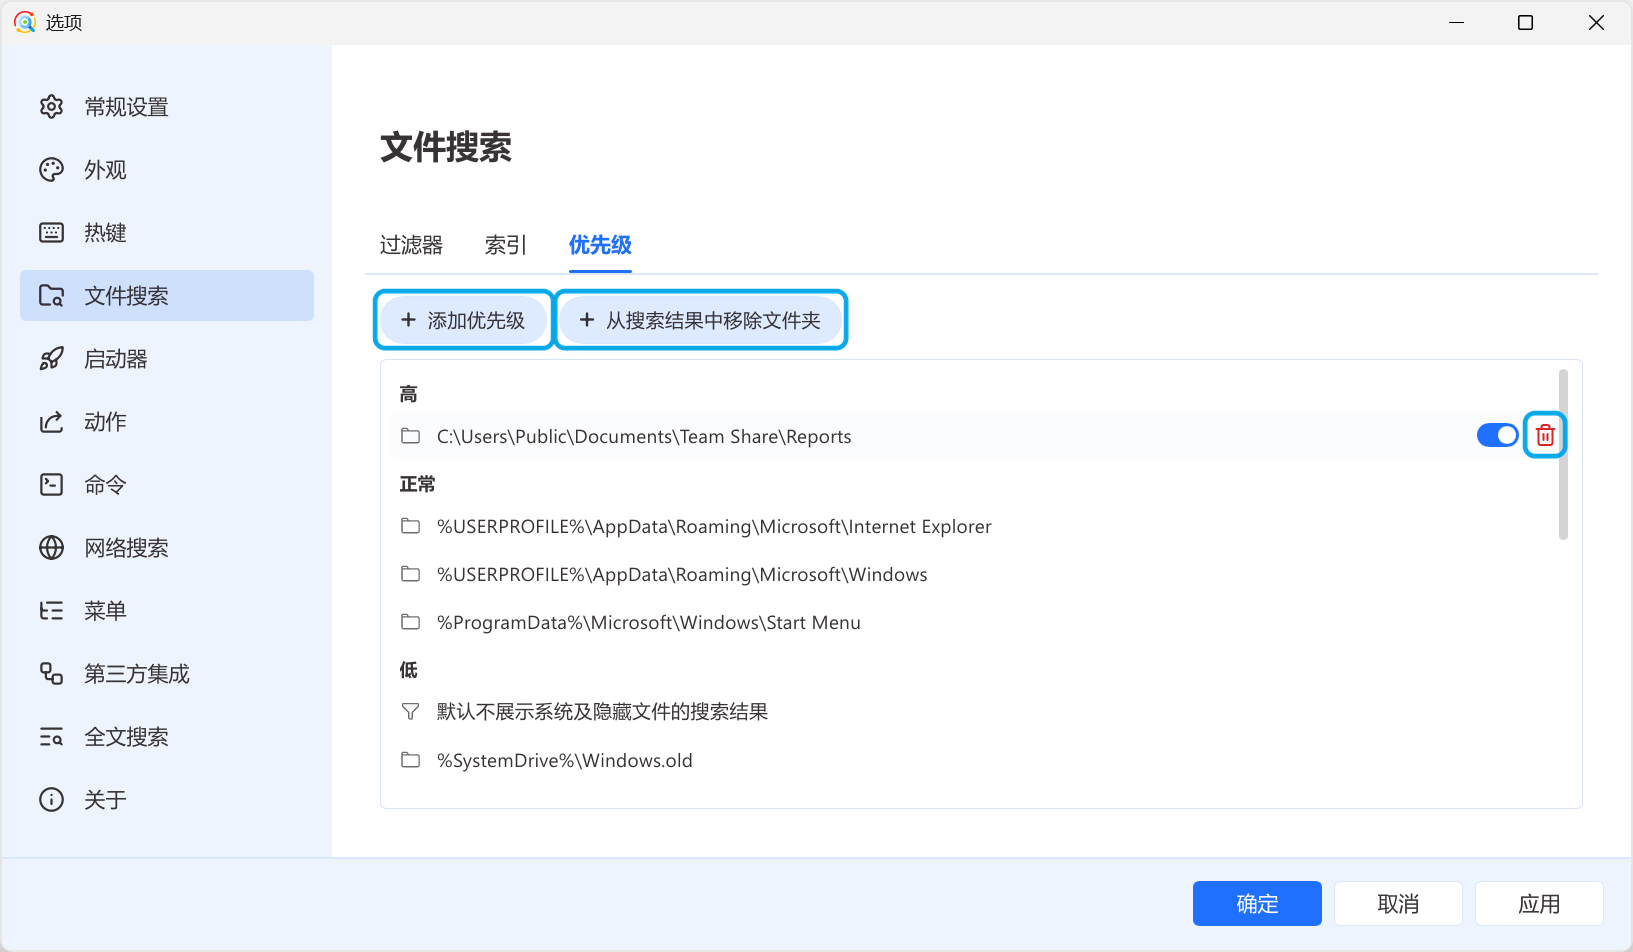
Task: Click the 低 section header
Action: coord(408,670)
